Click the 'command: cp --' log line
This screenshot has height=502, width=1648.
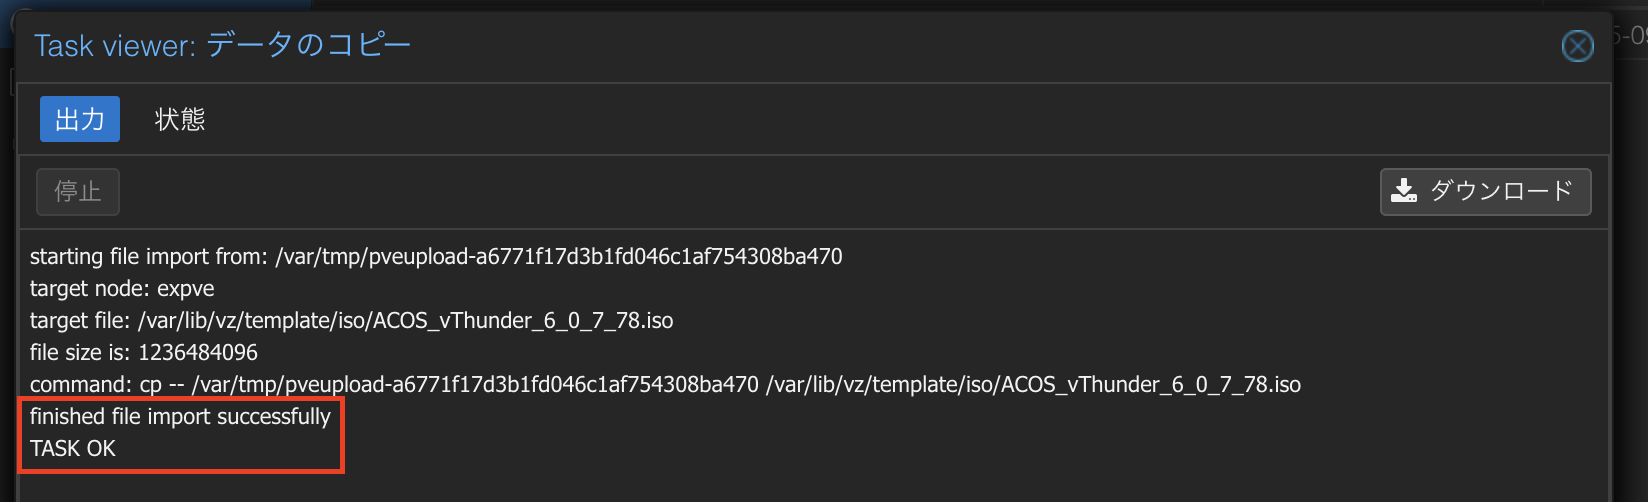pyautogui.click(x=665, y=385)
